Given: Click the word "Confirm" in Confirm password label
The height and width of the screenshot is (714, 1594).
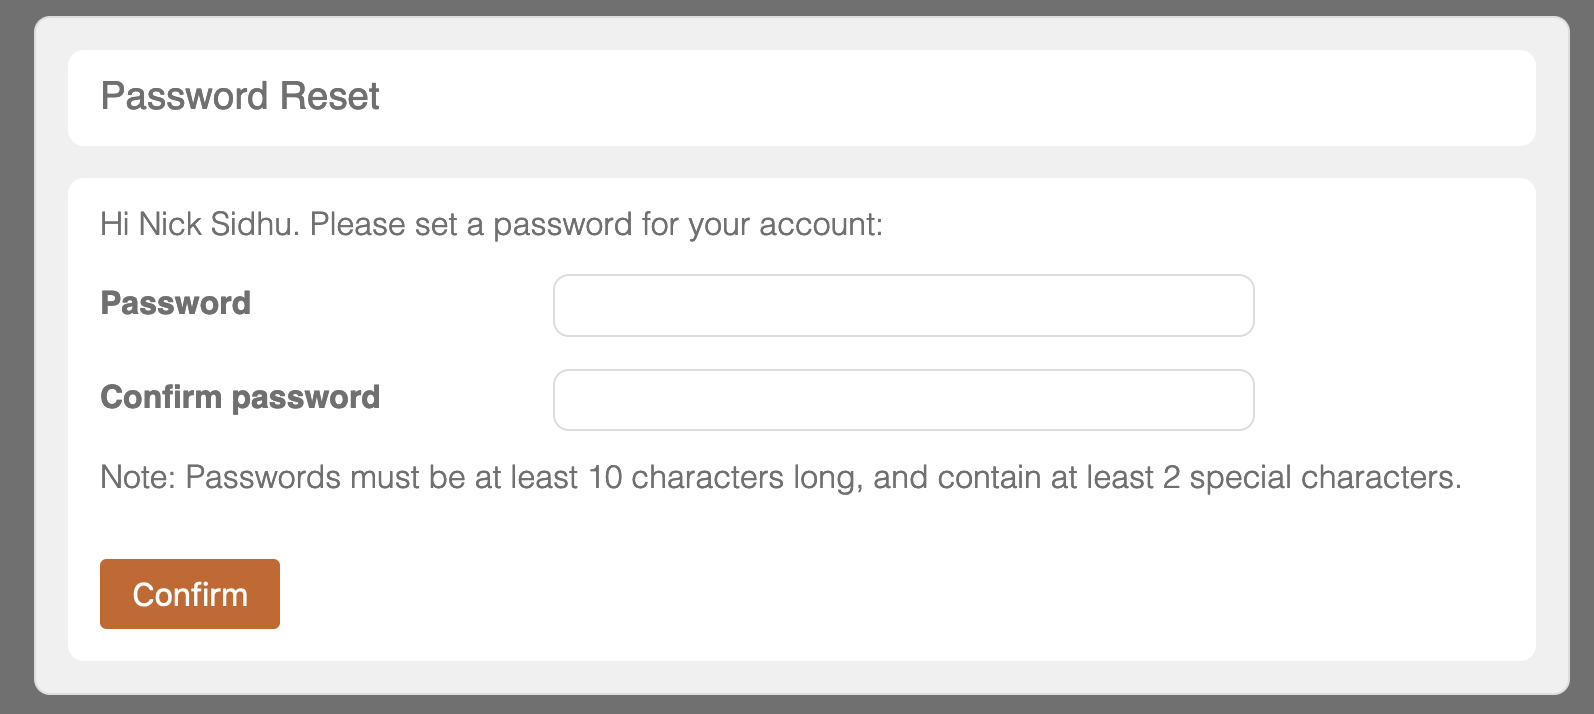Looking at the screenshot, I should point(161,397).
